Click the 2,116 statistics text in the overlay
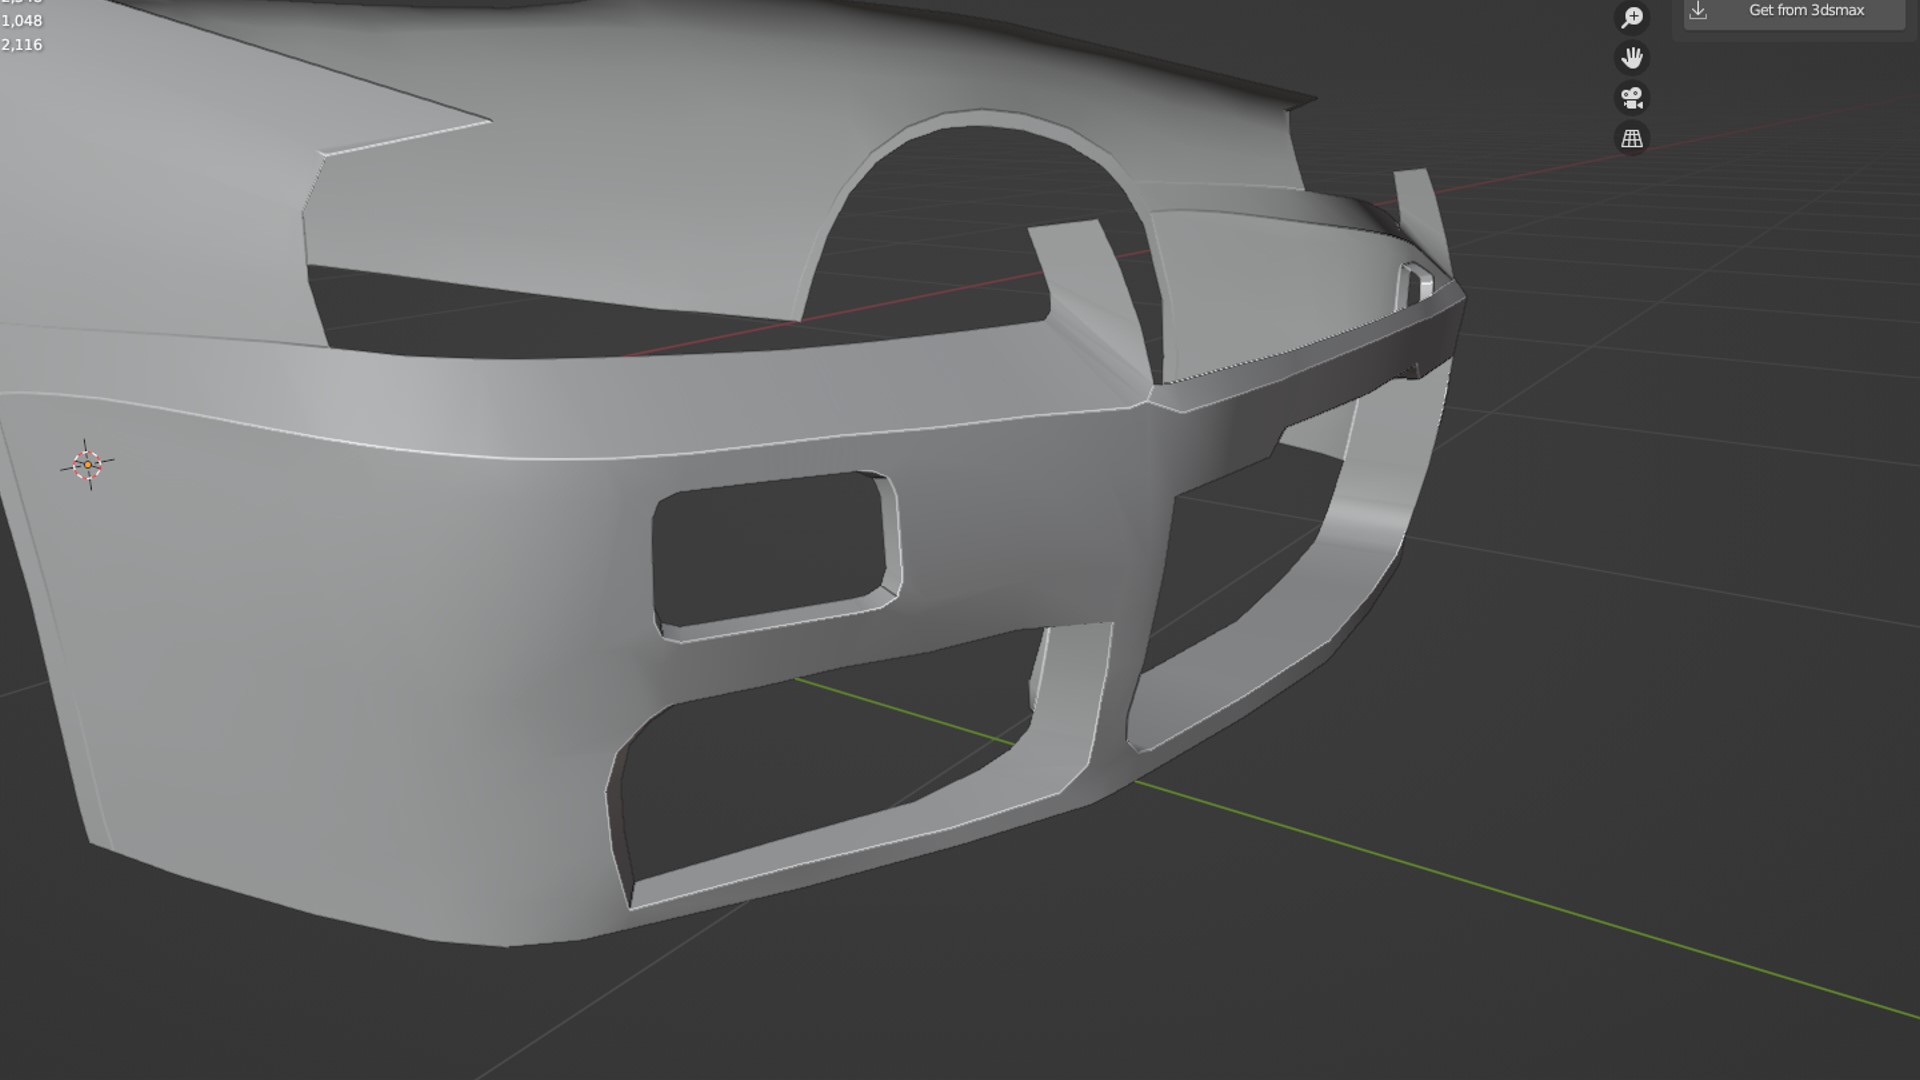Image resolution: width=1920 pixels, height=1080 pixels. [x=22, y=45]
